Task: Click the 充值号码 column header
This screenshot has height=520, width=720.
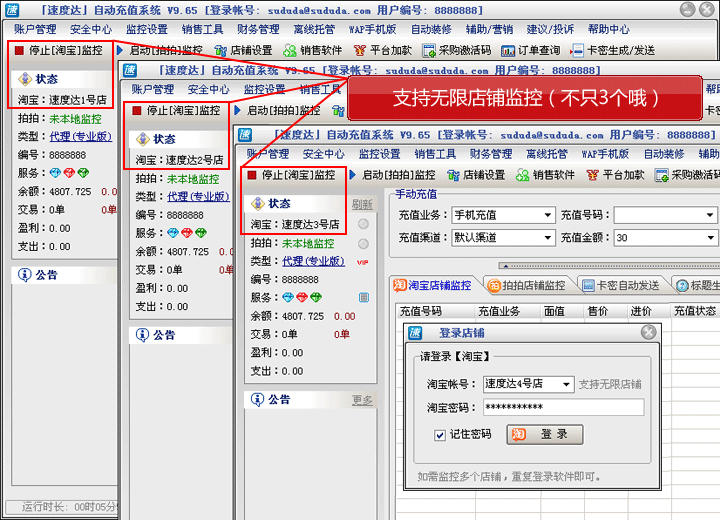Action: (x=434, y=311)
